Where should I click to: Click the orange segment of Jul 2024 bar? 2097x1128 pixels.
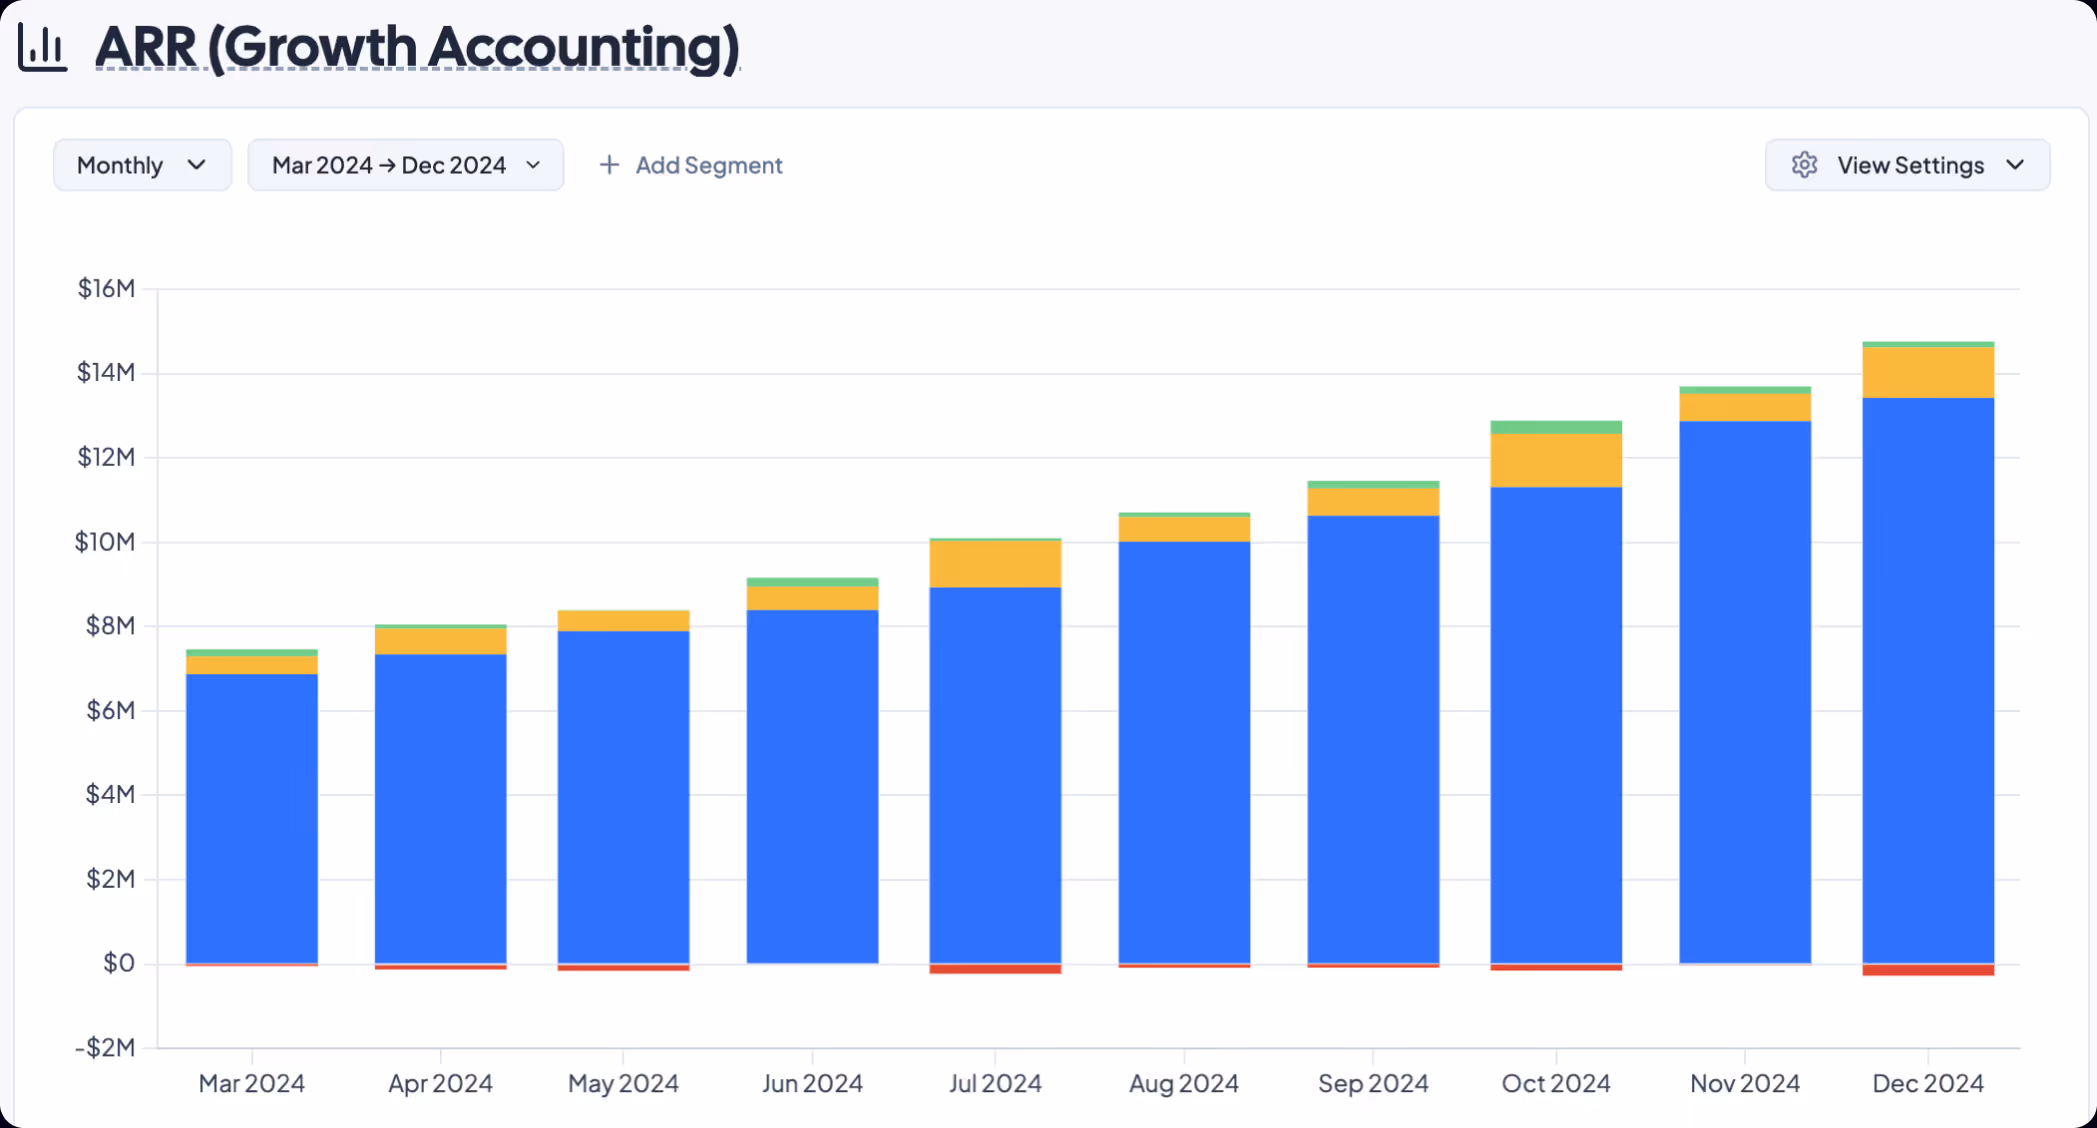tap(995, 564)
